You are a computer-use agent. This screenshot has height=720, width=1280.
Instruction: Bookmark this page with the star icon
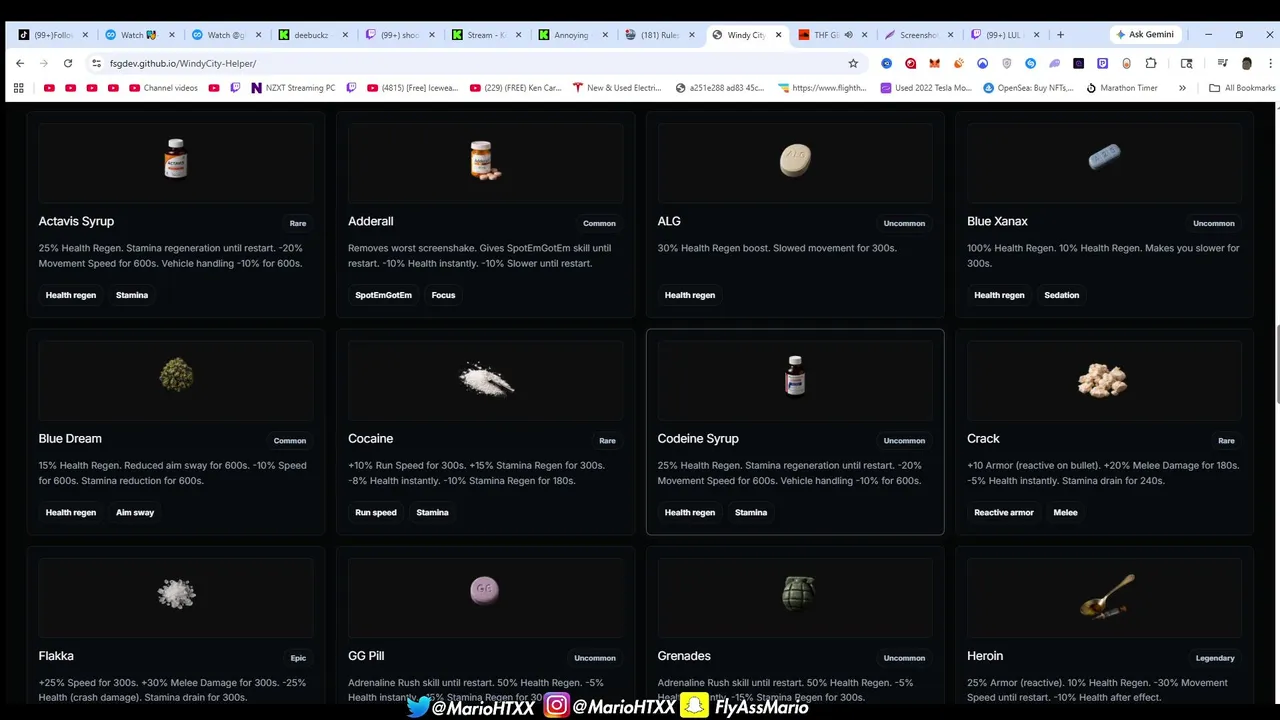point(853,63)
